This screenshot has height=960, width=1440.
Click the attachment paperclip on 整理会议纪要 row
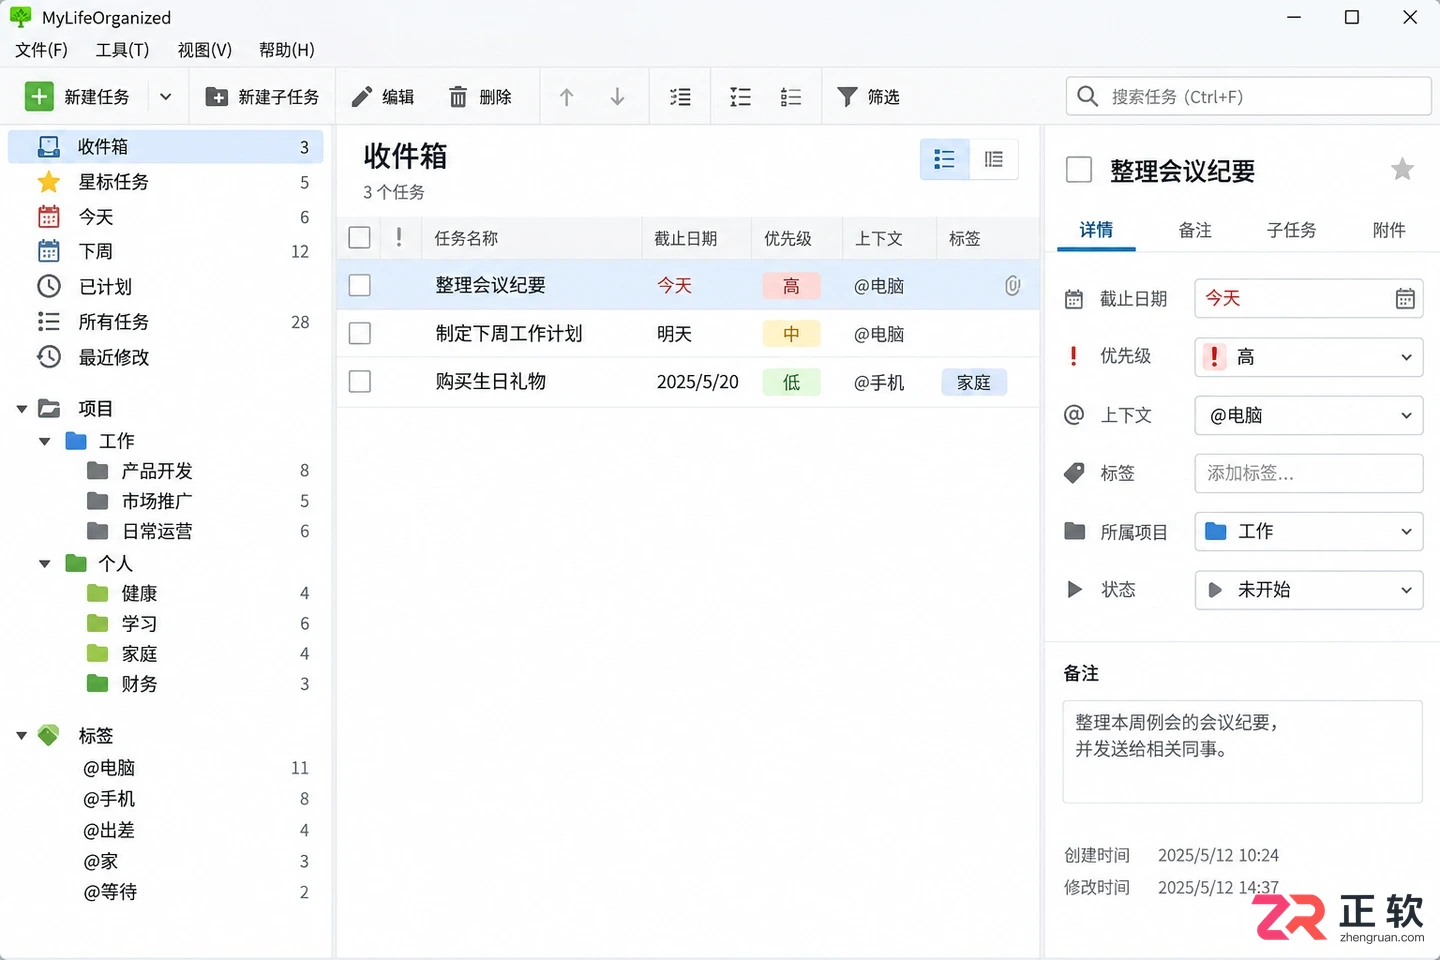click(x=1013, y=286)
